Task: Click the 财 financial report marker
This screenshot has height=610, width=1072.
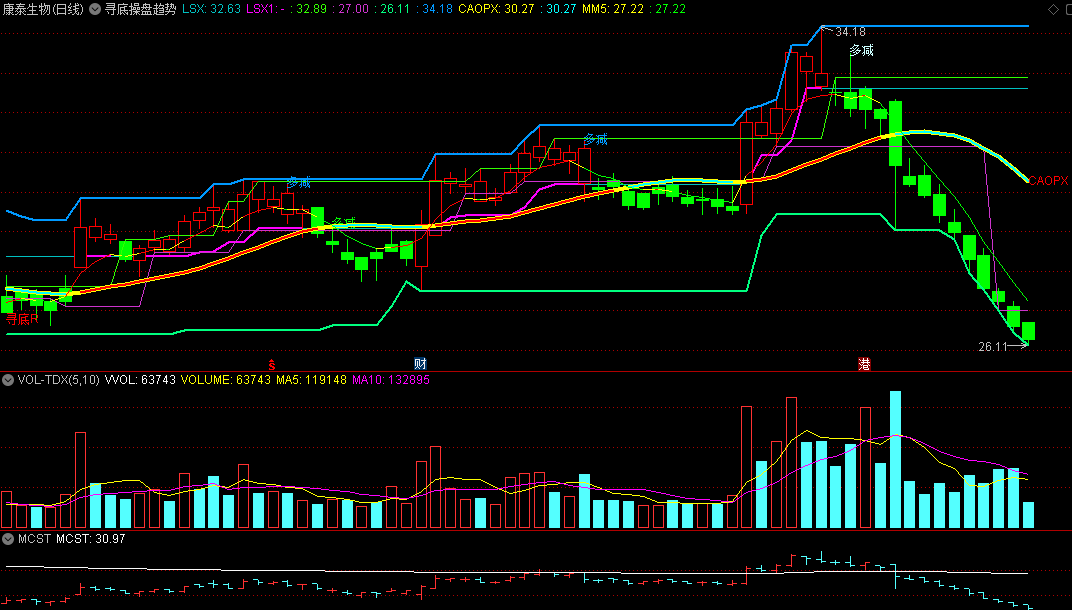Action: pos(420,364)
